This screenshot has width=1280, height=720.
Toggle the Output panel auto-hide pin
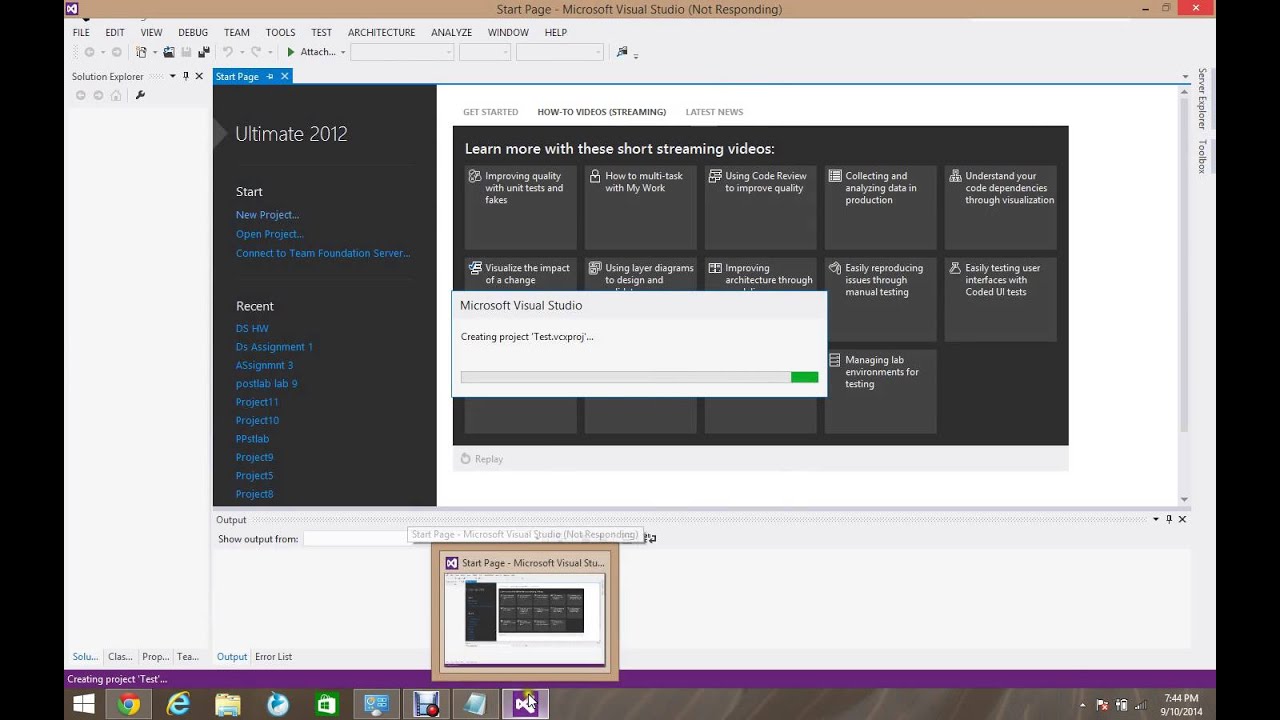(1169, 519)
